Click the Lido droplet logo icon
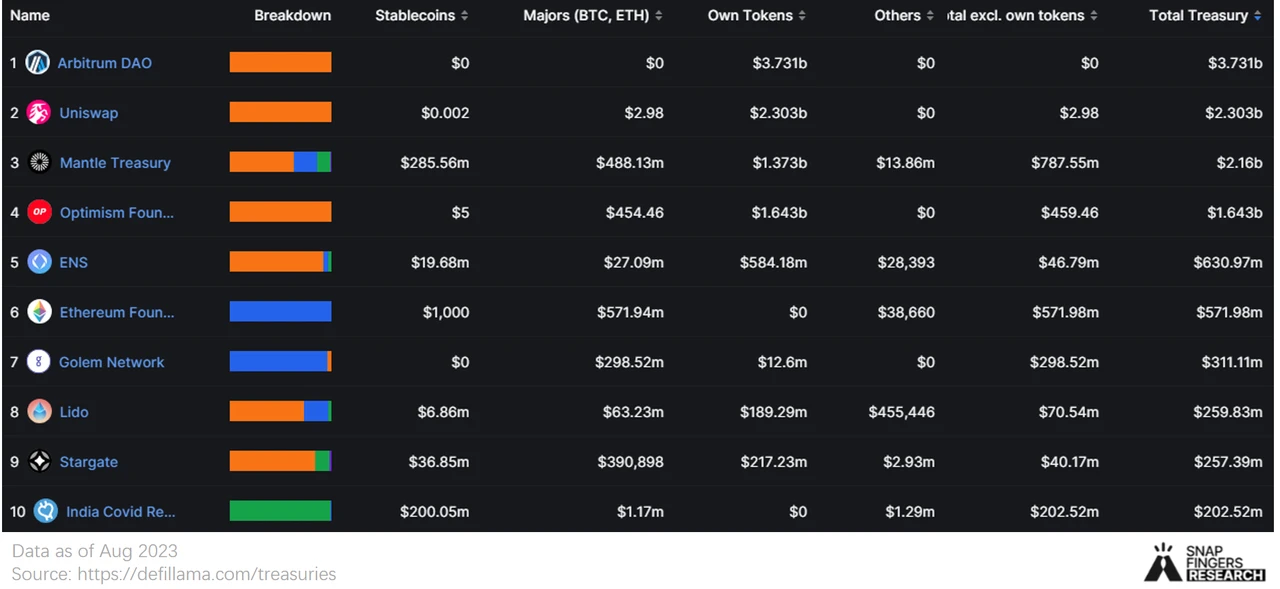Image resolution: width=1280 pixels, height=589 pixels. [x=39, y=412]
